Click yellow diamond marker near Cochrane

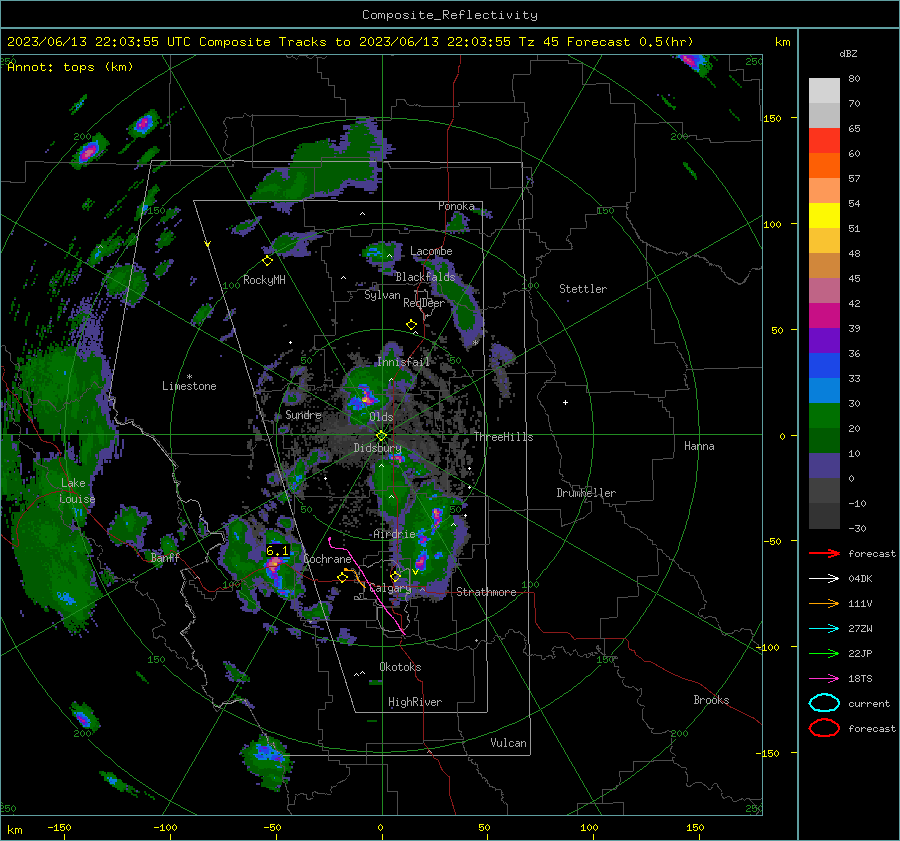coord(342,577)
